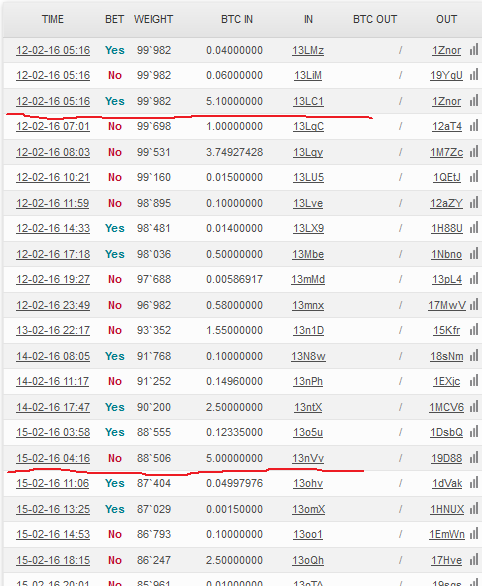Click bar chart icon beside 17MwV
The height and width of the screenshot is (586, 482).
coord(474,305)
